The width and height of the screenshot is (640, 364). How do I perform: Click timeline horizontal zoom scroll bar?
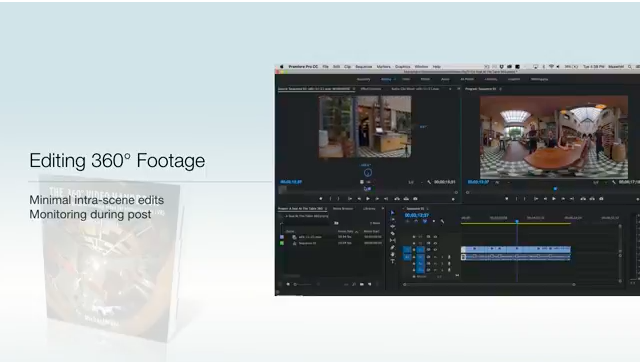pos(489,284)
